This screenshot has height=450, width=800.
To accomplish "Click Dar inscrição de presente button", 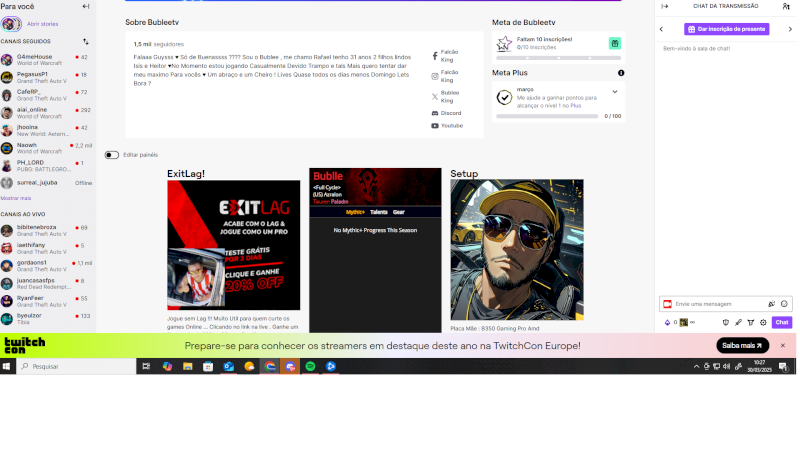I will point(727,29).
